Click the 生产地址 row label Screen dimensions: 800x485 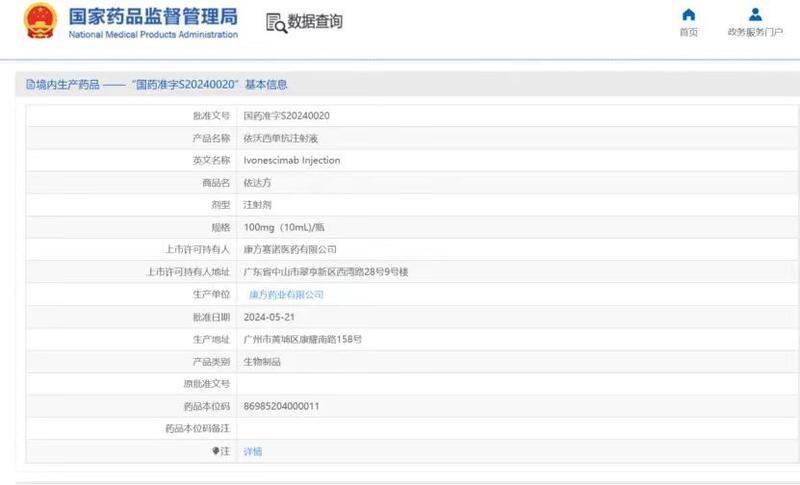click(211, 339)
